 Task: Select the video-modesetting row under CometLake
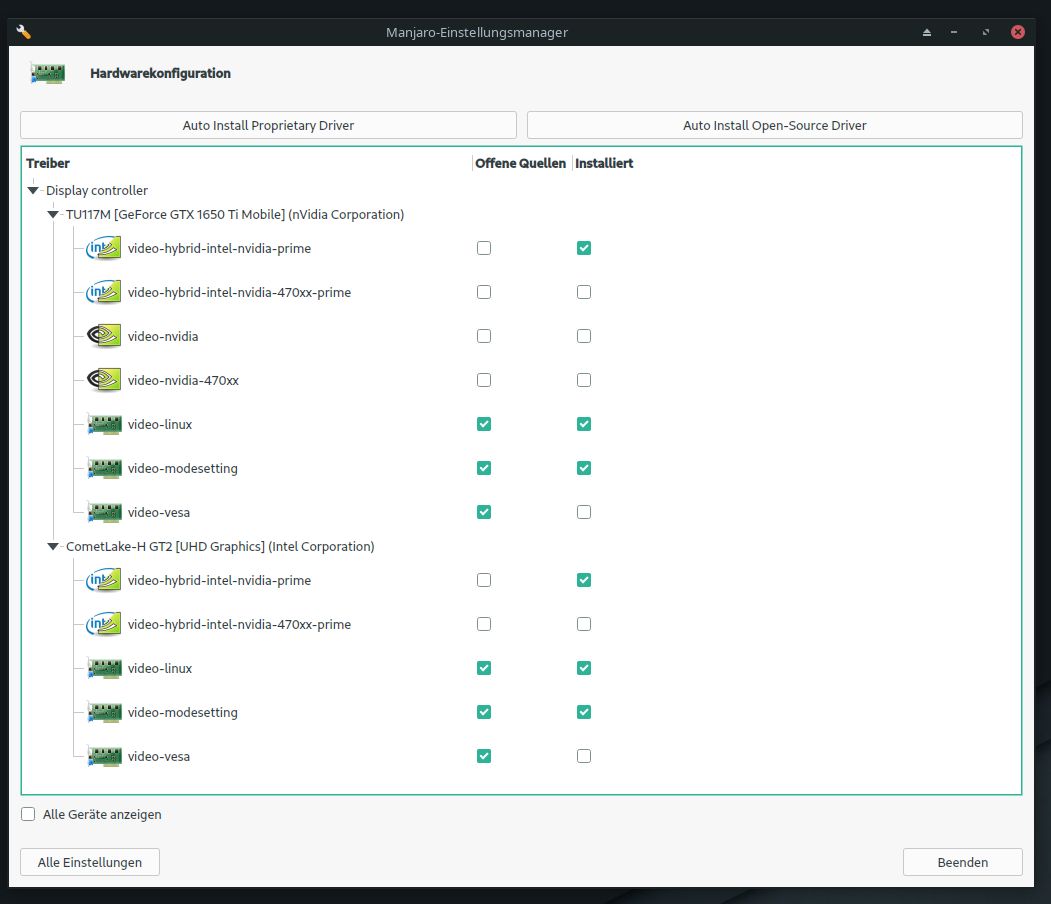tap(182, 712)
